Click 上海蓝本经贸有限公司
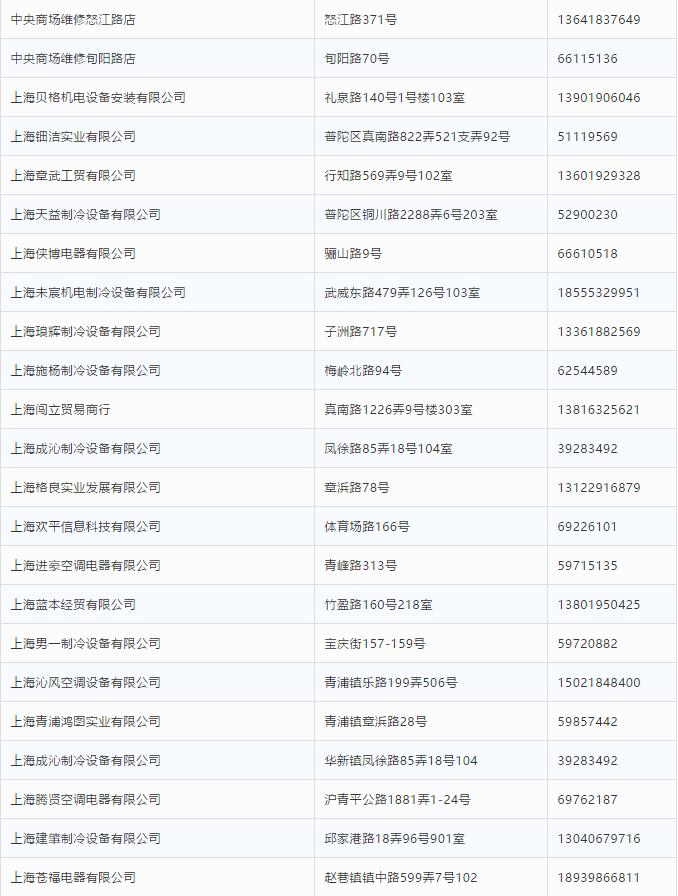This screenshot has width=678, height=896. click(x=73, y=604)
